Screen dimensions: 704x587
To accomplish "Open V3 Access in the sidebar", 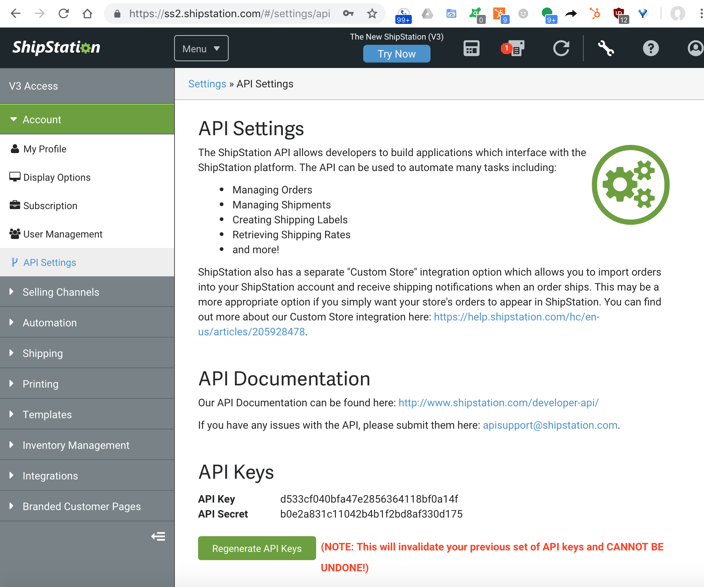I will pyautogui.click(x=87, y=86).
